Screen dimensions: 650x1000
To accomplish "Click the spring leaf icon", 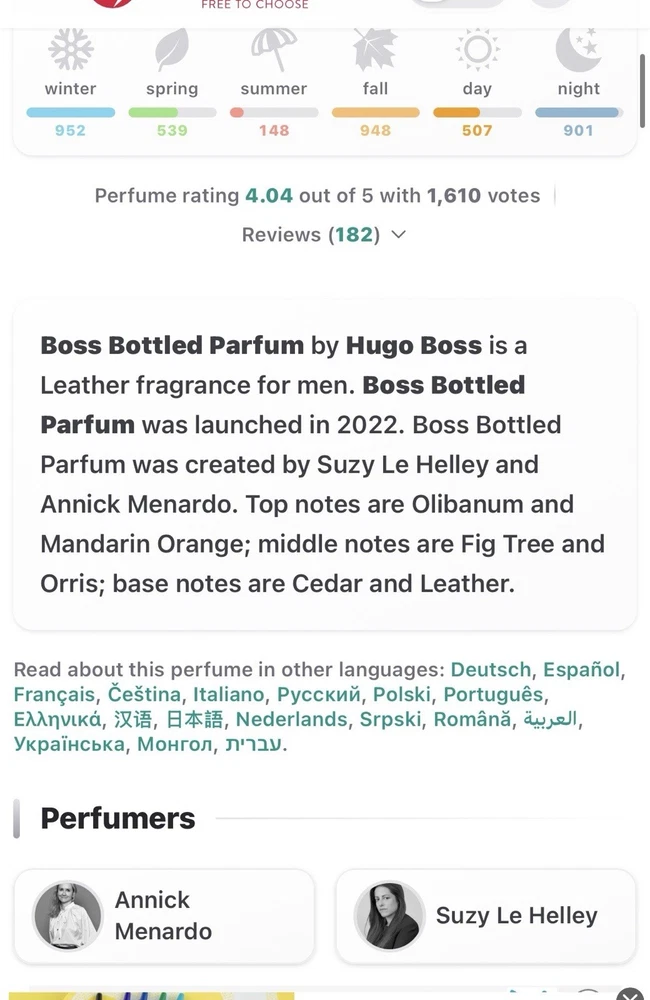I will click(172, 50).
